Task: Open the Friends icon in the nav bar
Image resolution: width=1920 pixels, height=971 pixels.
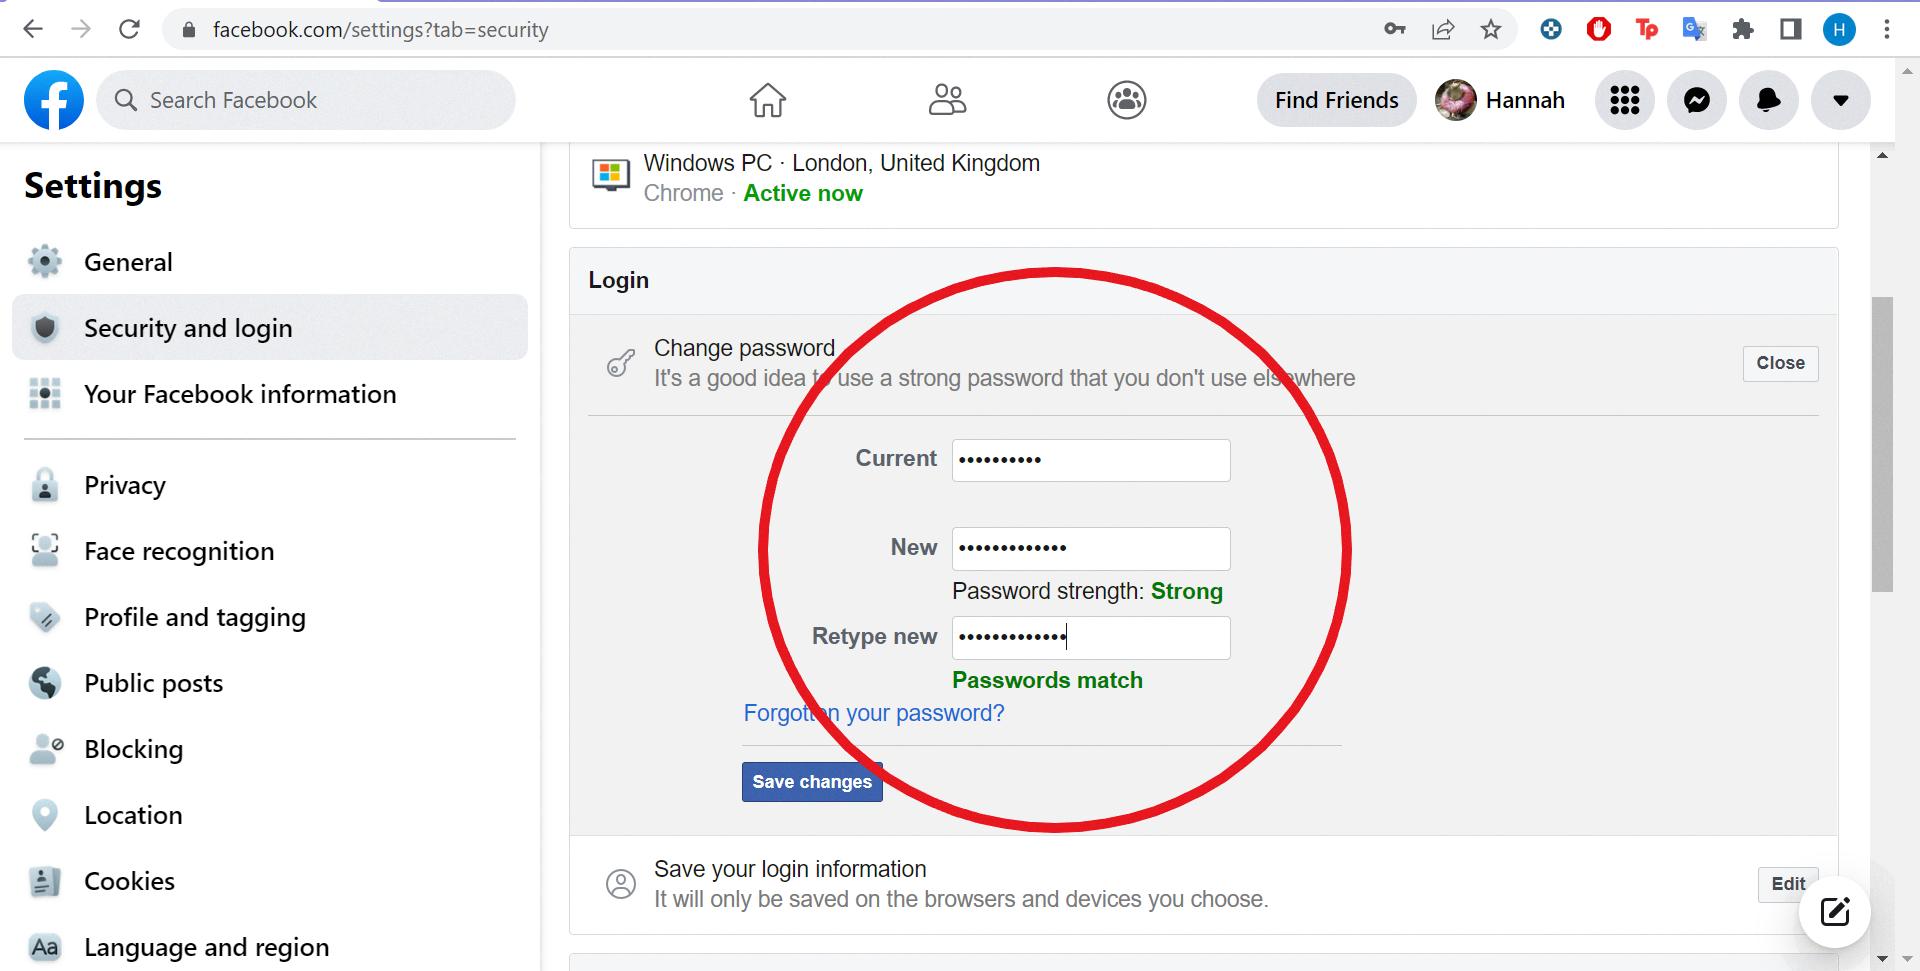Action: pos(947,100)
